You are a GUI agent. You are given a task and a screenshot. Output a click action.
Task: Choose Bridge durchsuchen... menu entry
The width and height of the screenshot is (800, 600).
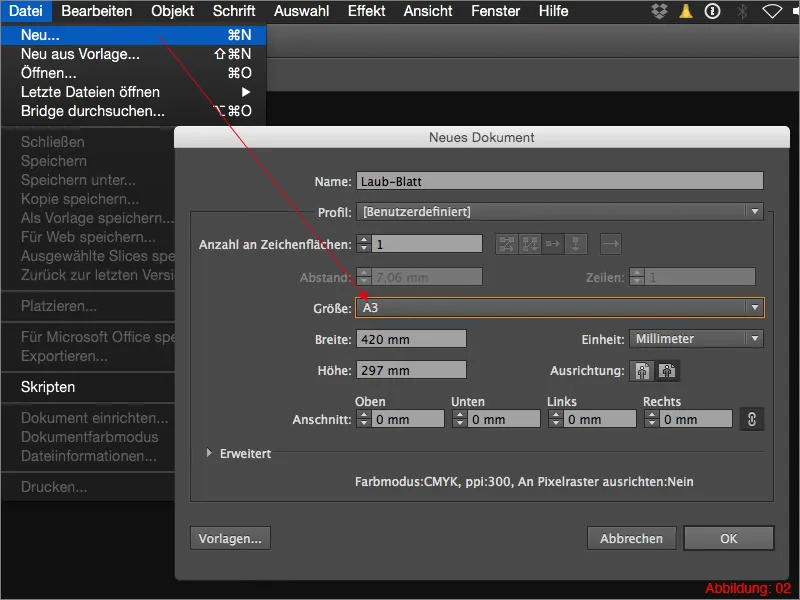133,111
